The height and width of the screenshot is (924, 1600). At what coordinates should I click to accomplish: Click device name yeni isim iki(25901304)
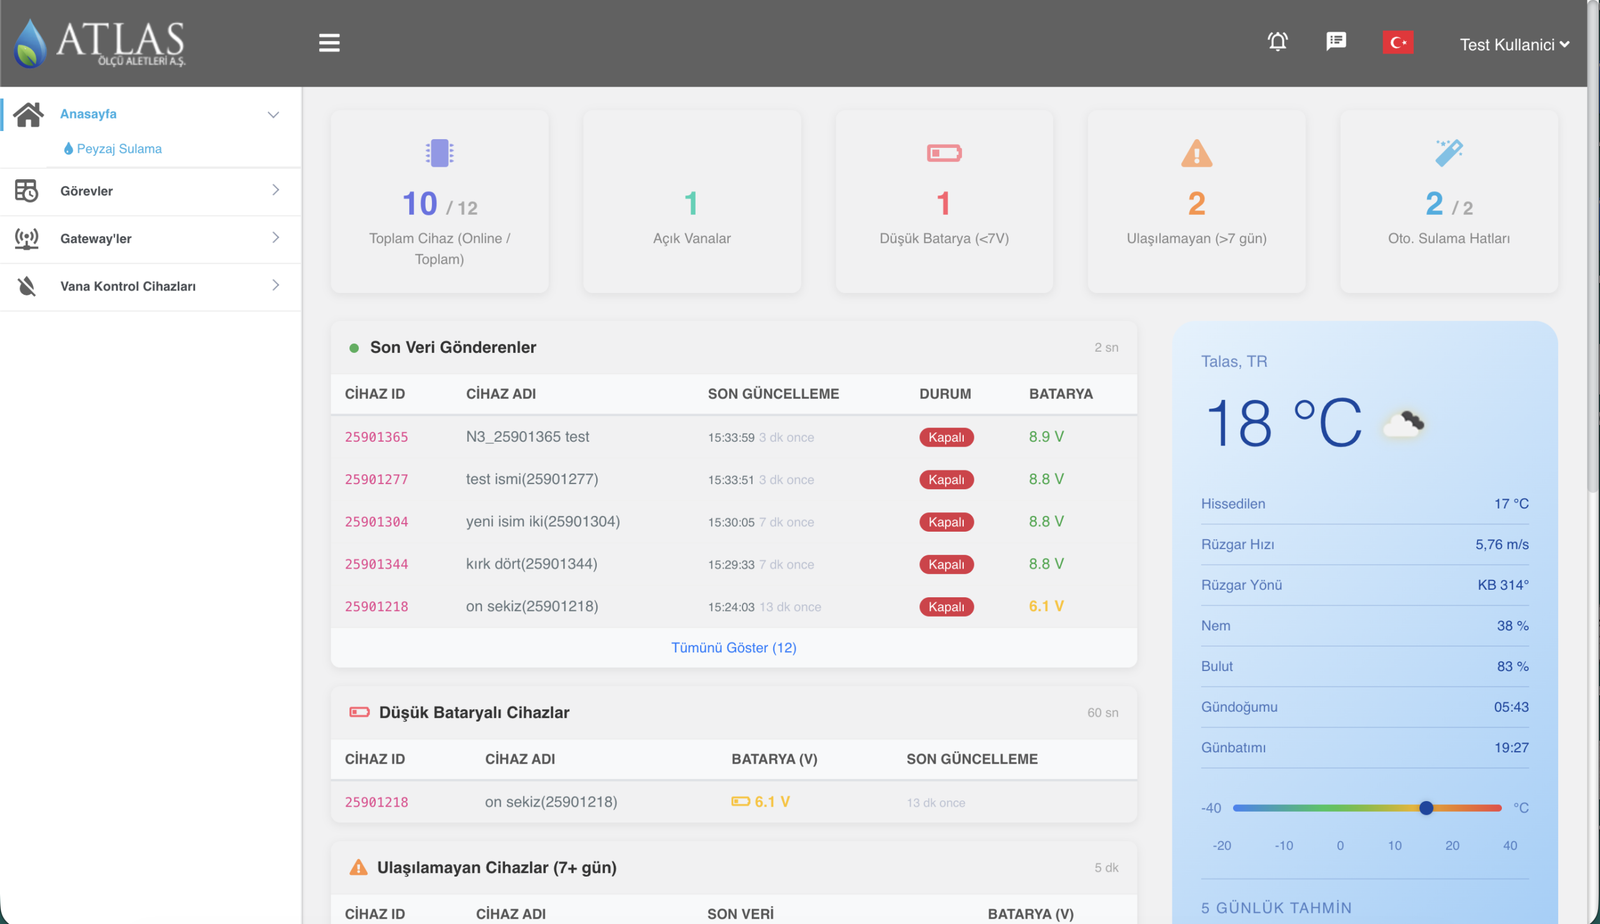coord(543,522)
